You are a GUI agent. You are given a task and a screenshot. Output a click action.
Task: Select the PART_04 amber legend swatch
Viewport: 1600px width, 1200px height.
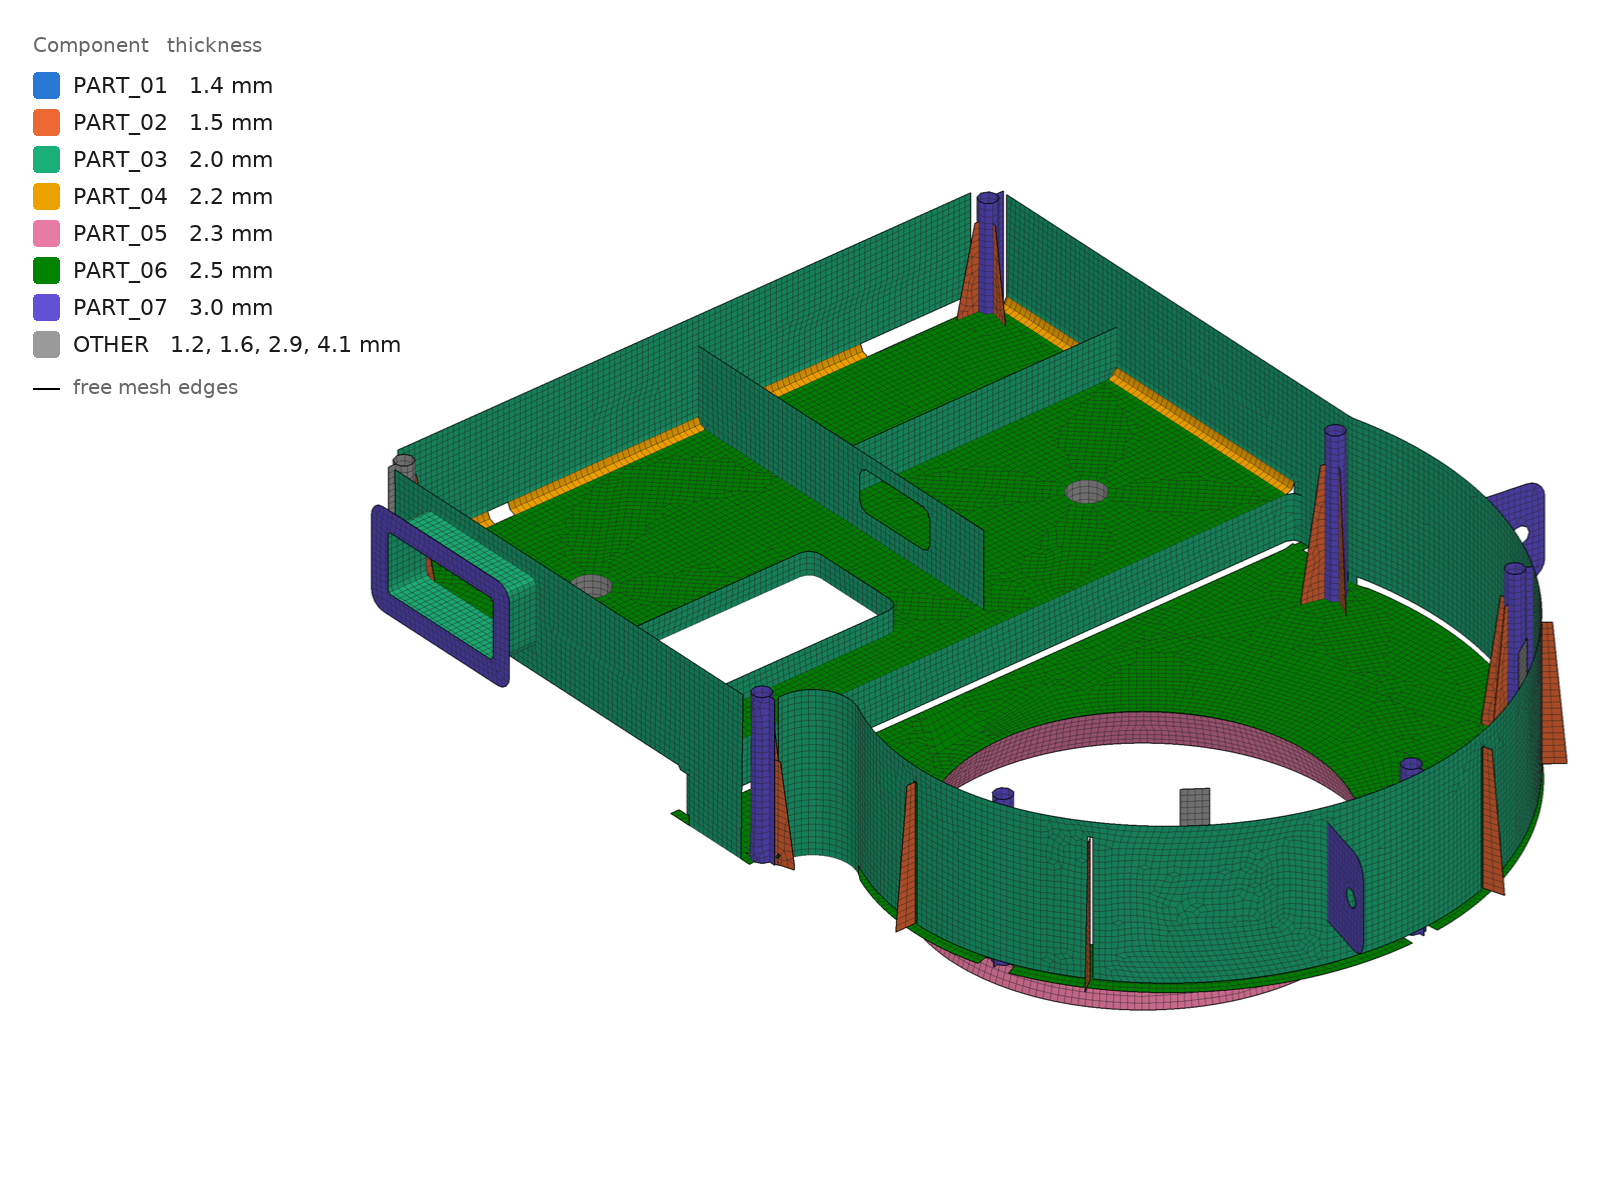click(x=46, y=197)
